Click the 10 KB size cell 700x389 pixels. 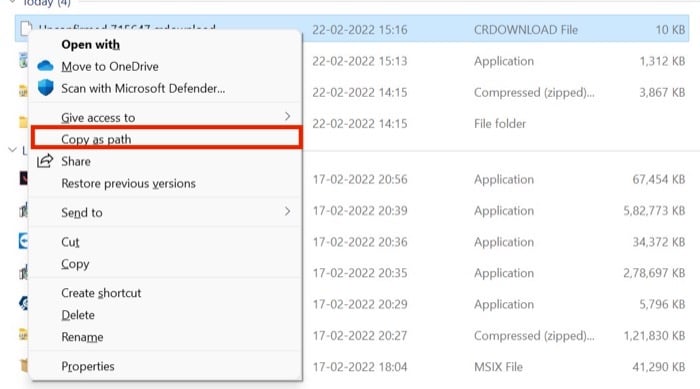click(x=670, y=30)
